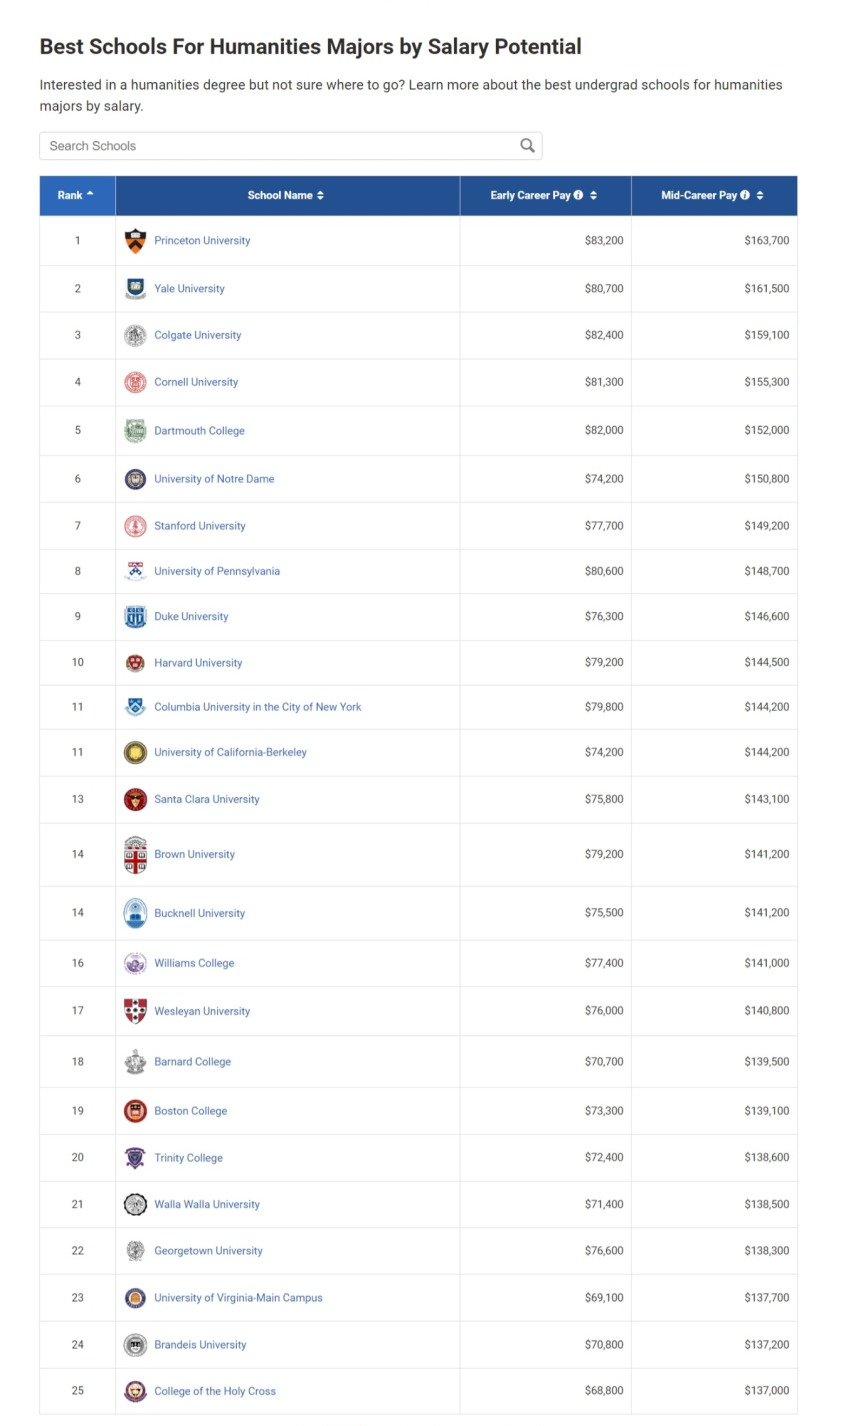Viewport: 857px width, 1426px height.
Task: Click the Mid-Career Pay info icon
Action: click(x=745, y=195)
